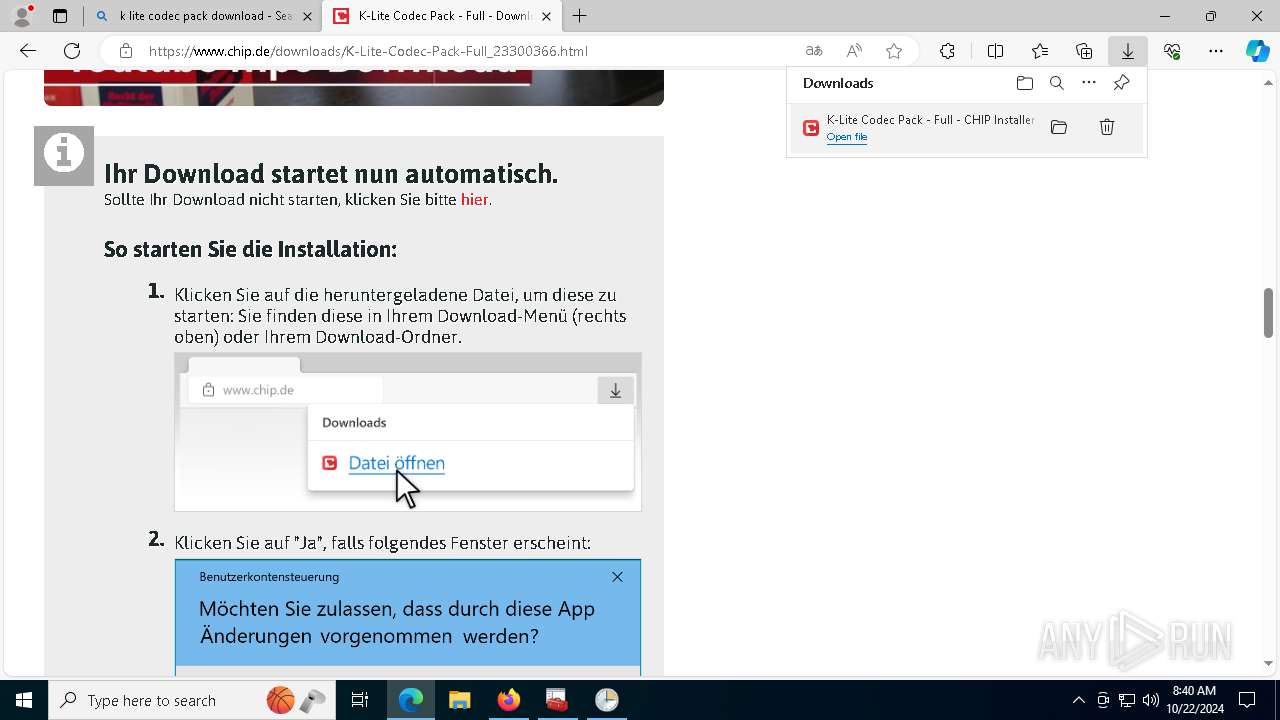The image size is (1280, 720).
Task: Open a new browser tab
Action: tap(580, 16)
